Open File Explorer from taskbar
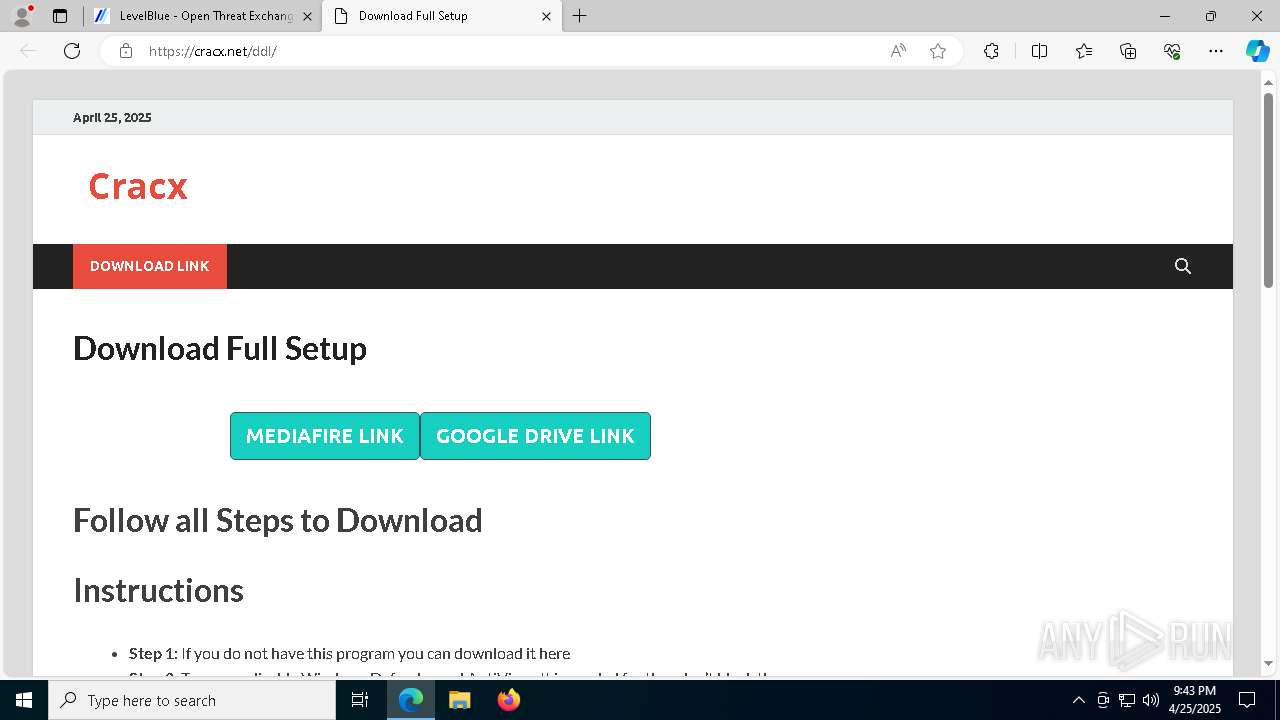 [x=459, y=700]
